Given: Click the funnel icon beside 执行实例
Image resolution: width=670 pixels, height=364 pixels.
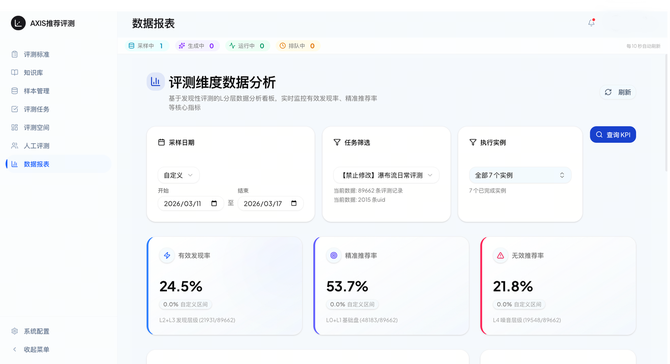Looking at the screenshot, I should pyautogui.click(x=473, y=142).
